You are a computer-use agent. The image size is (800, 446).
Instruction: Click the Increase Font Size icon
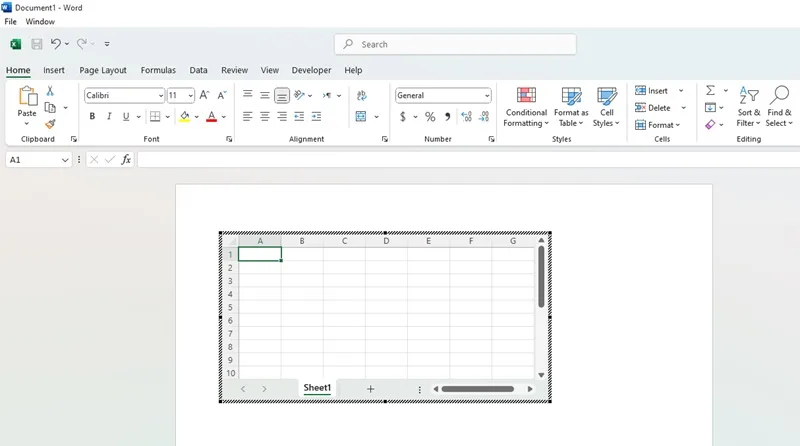205,95
